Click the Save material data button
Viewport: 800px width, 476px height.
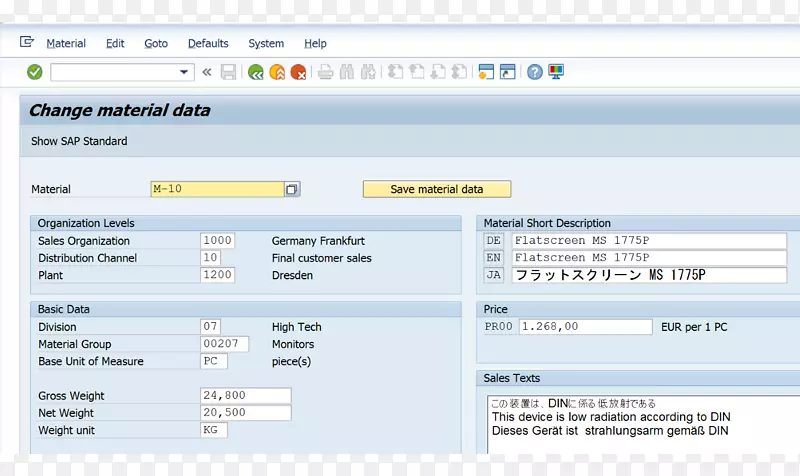click(437, 189)
